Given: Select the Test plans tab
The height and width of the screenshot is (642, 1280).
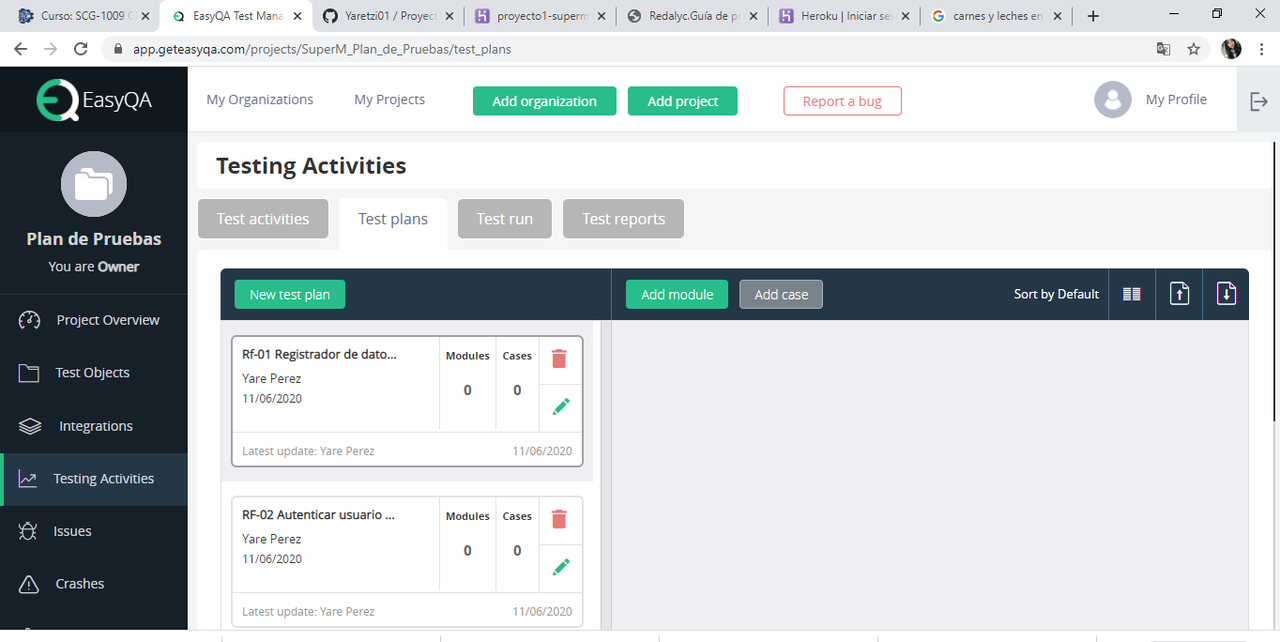Looking at the screenshot, I should [393, 219].
